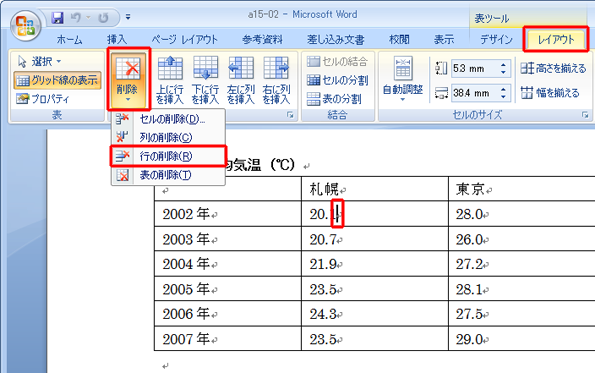Image resolution: width=595 pixels, height=373 pixels.
Task: Choose セルの削除(D)... menu item
Action: pyautogui.click(x=168, y=120)
